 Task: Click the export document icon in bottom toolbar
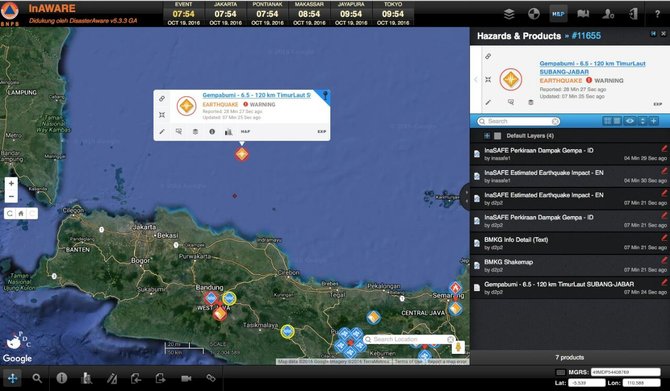pos(160,378)
